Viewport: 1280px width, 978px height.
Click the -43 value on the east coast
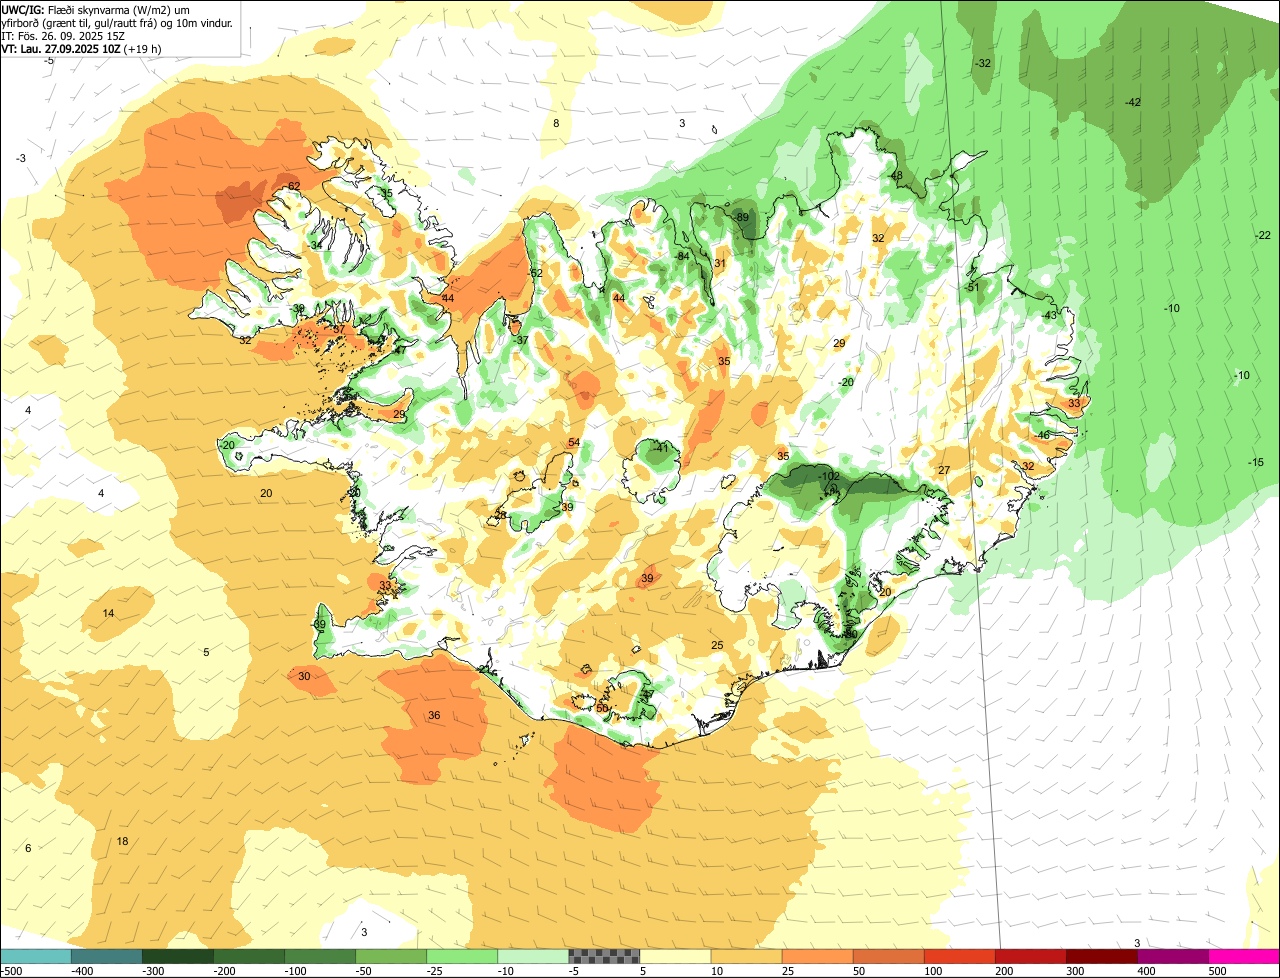point(1049,316)
